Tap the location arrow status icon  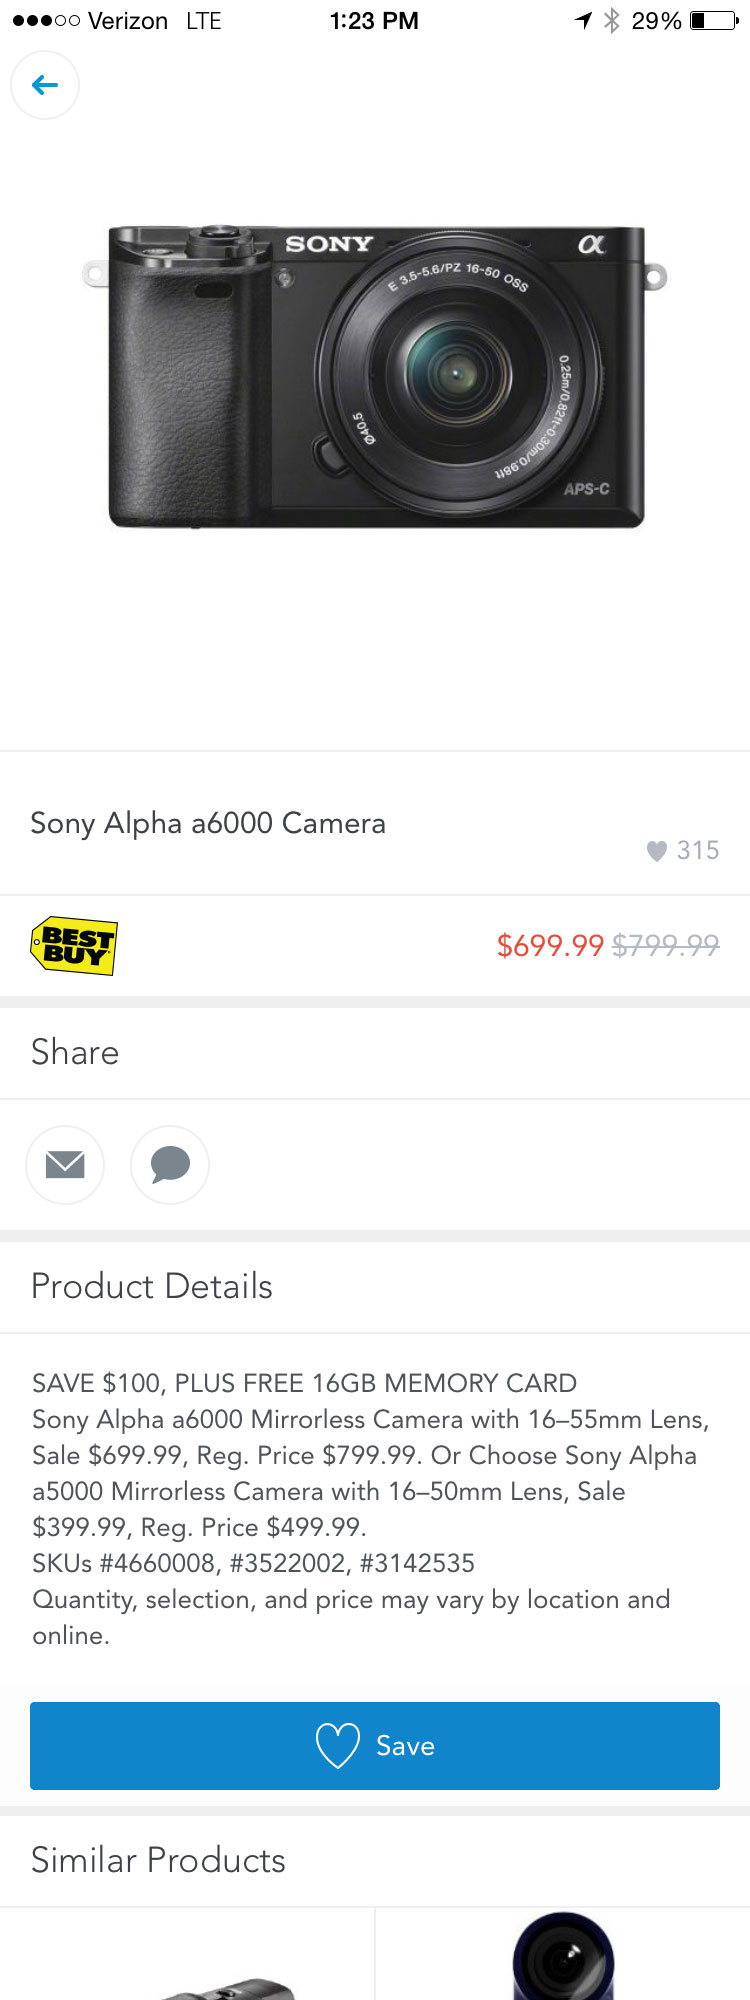(584, 20)
